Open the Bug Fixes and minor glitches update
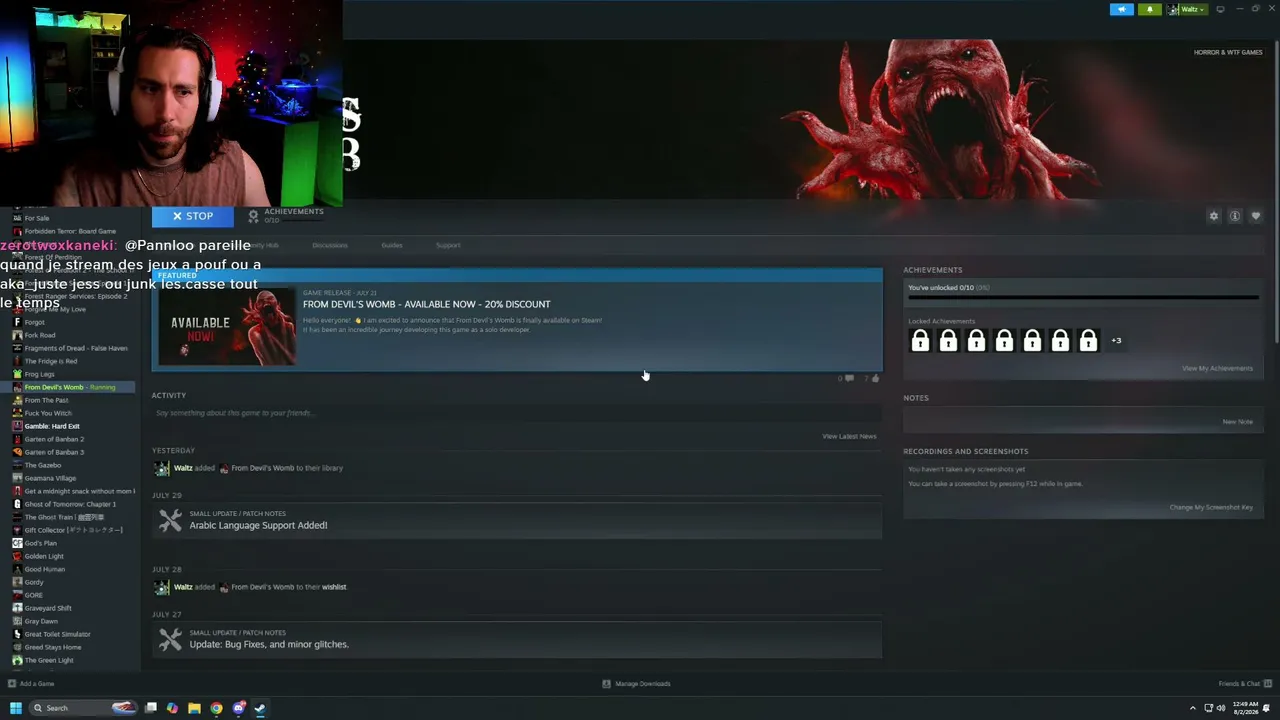 point(269,644)
